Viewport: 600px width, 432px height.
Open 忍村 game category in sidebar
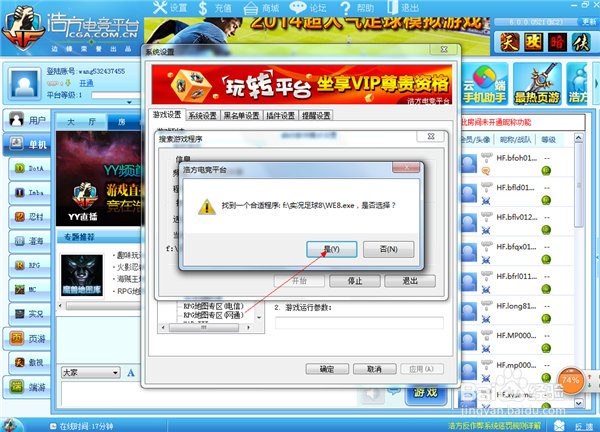click(30, 217)
